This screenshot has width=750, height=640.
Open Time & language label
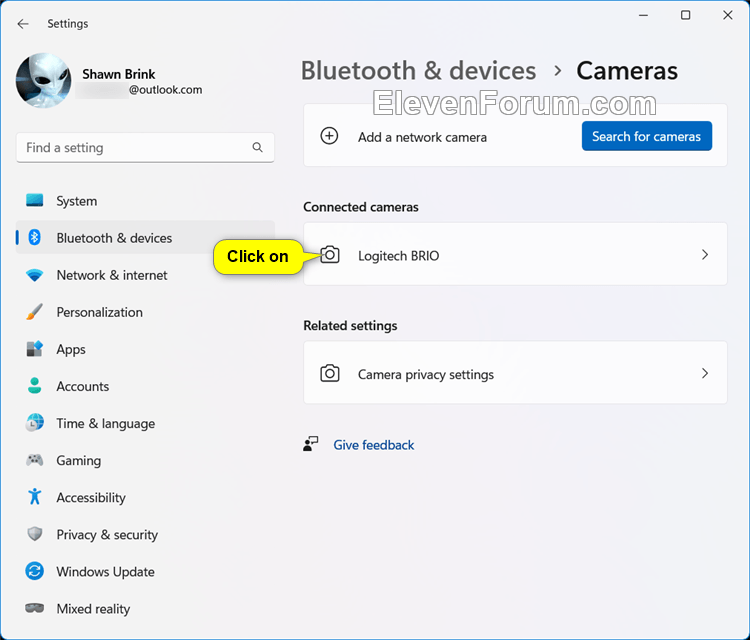106,424
